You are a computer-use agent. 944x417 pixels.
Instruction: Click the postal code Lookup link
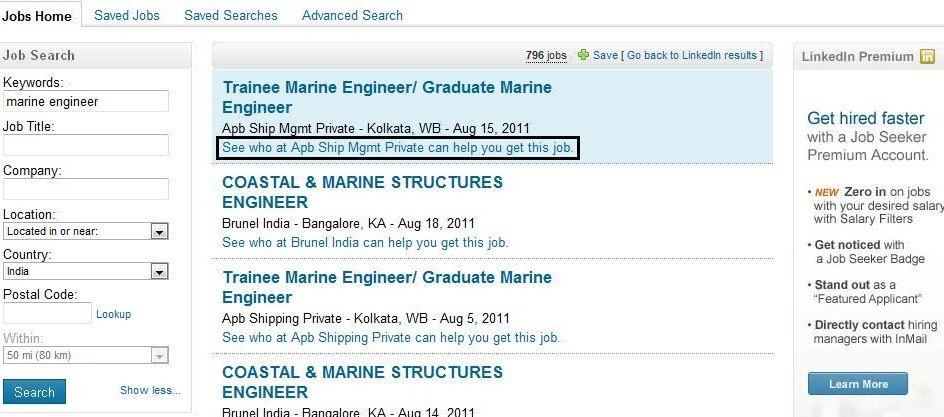pyautogui.click(x=113, y=314)
